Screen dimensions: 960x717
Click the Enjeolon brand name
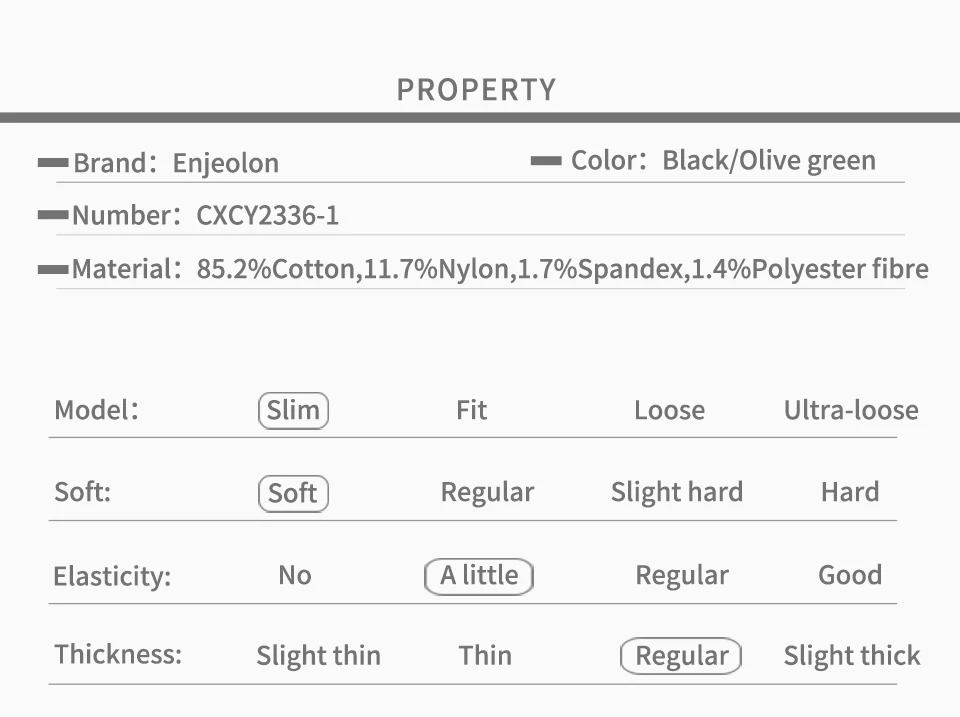[226, 163]
